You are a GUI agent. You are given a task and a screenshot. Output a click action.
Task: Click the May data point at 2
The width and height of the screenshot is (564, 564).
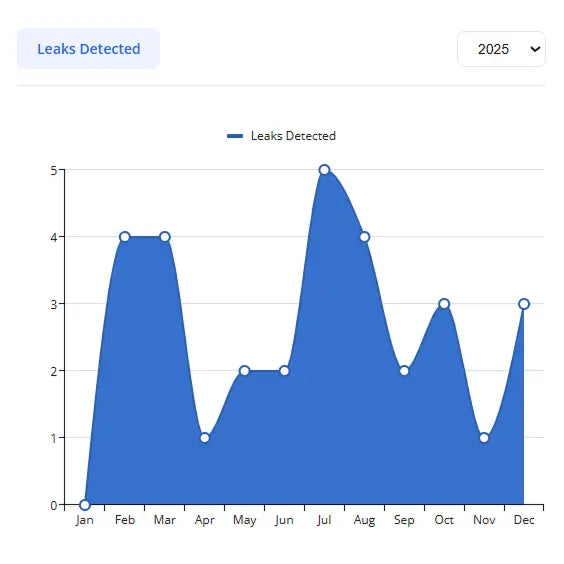point(245,371)
